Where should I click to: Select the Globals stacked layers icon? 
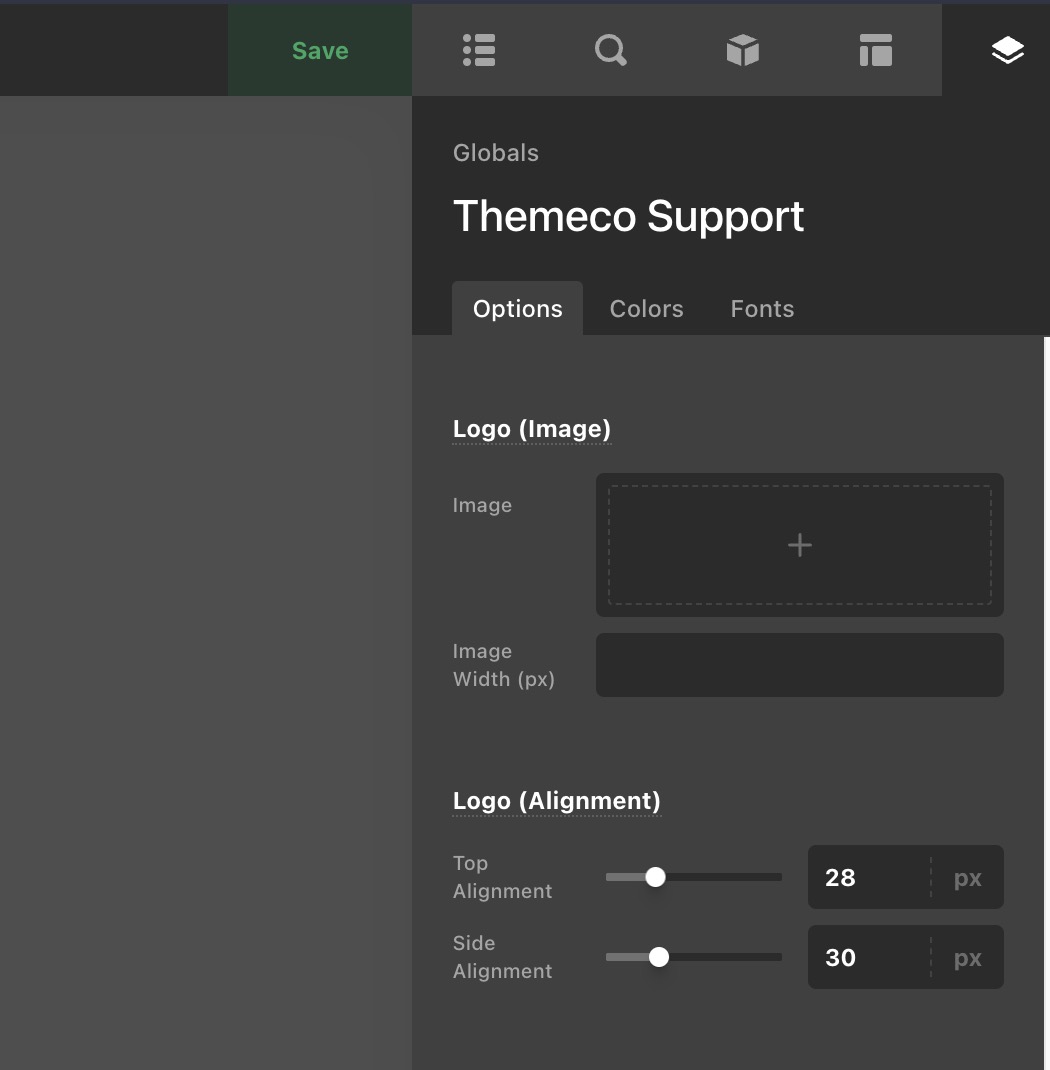(x=1007, y=50)
